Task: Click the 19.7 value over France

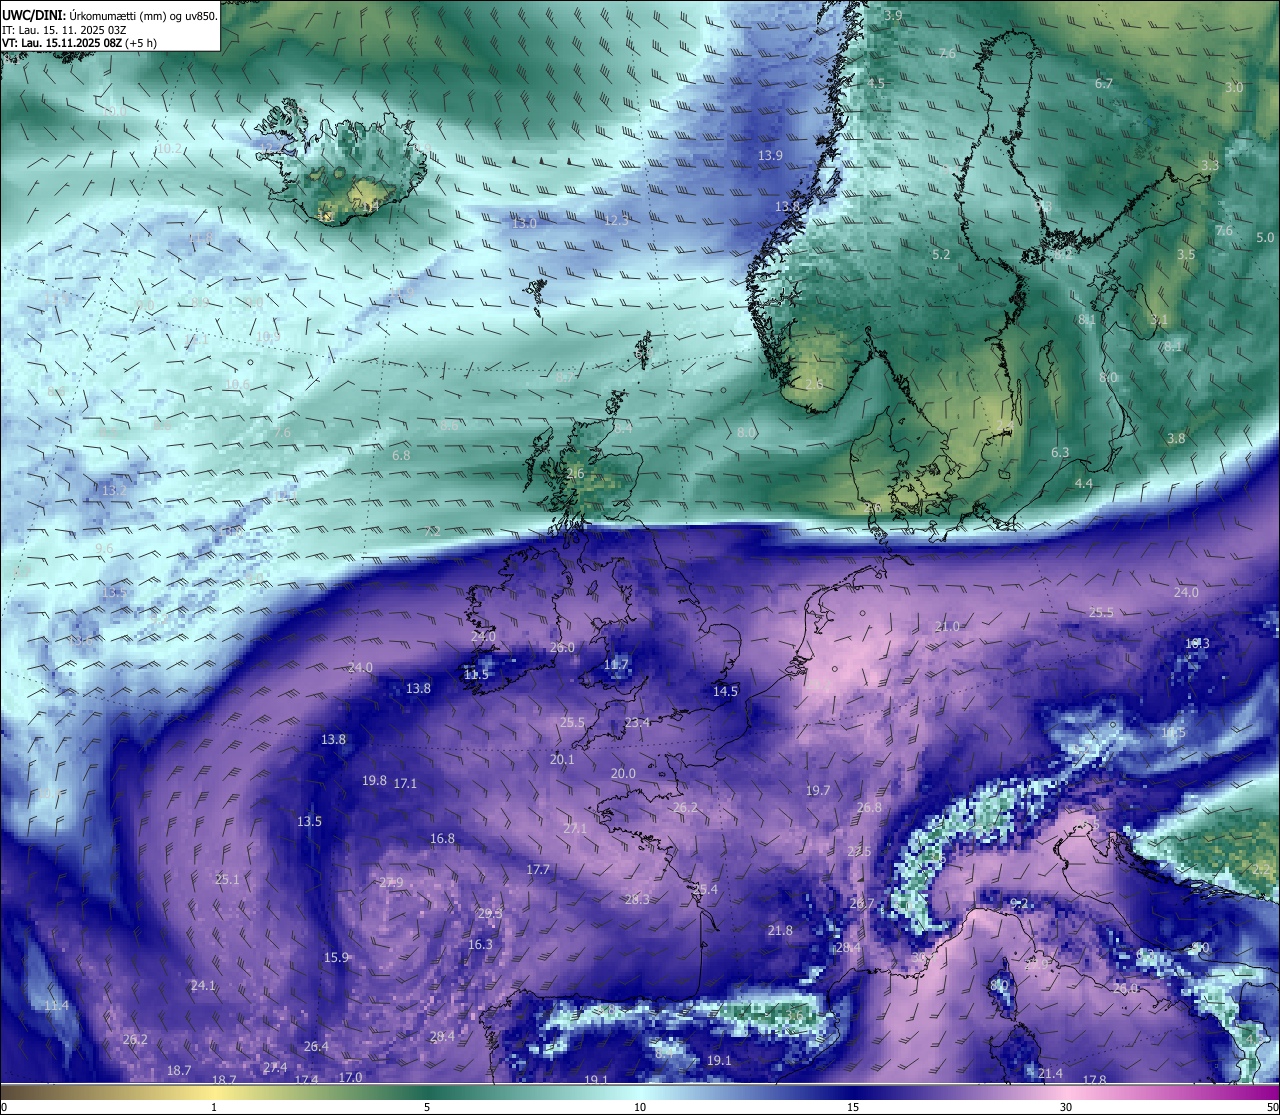Action: (x=818, y=790)
